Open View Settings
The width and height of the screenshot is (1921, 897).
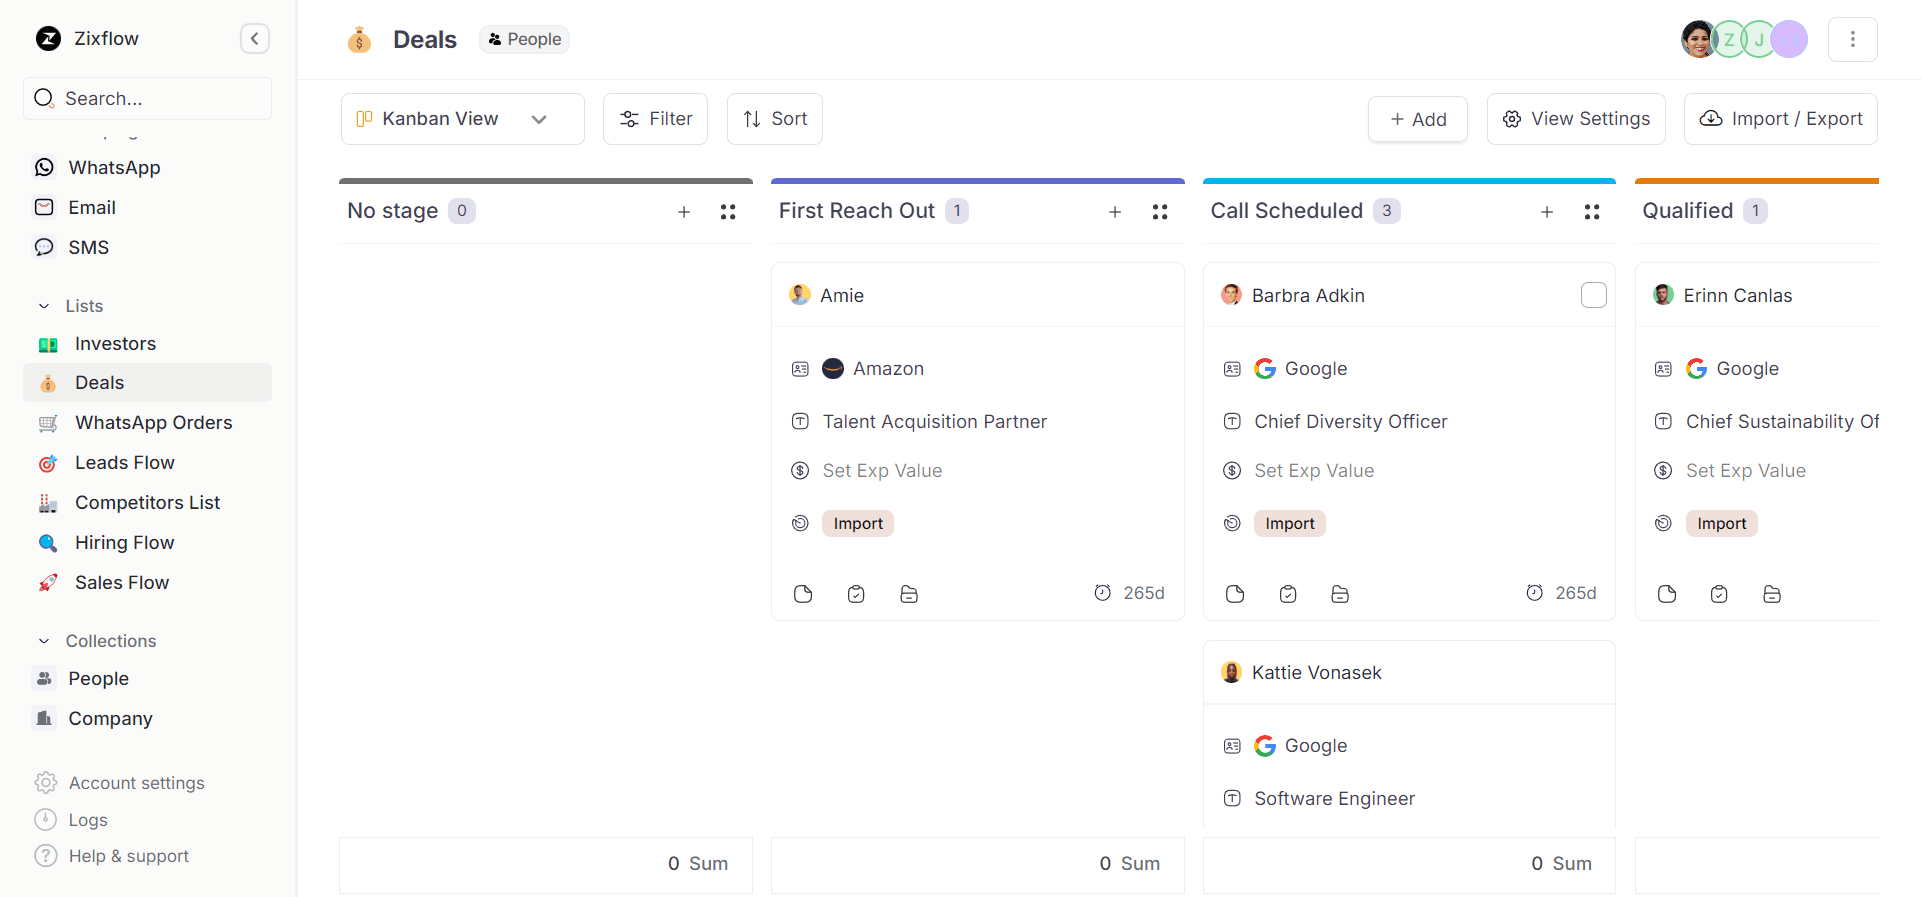point(1575,119)
